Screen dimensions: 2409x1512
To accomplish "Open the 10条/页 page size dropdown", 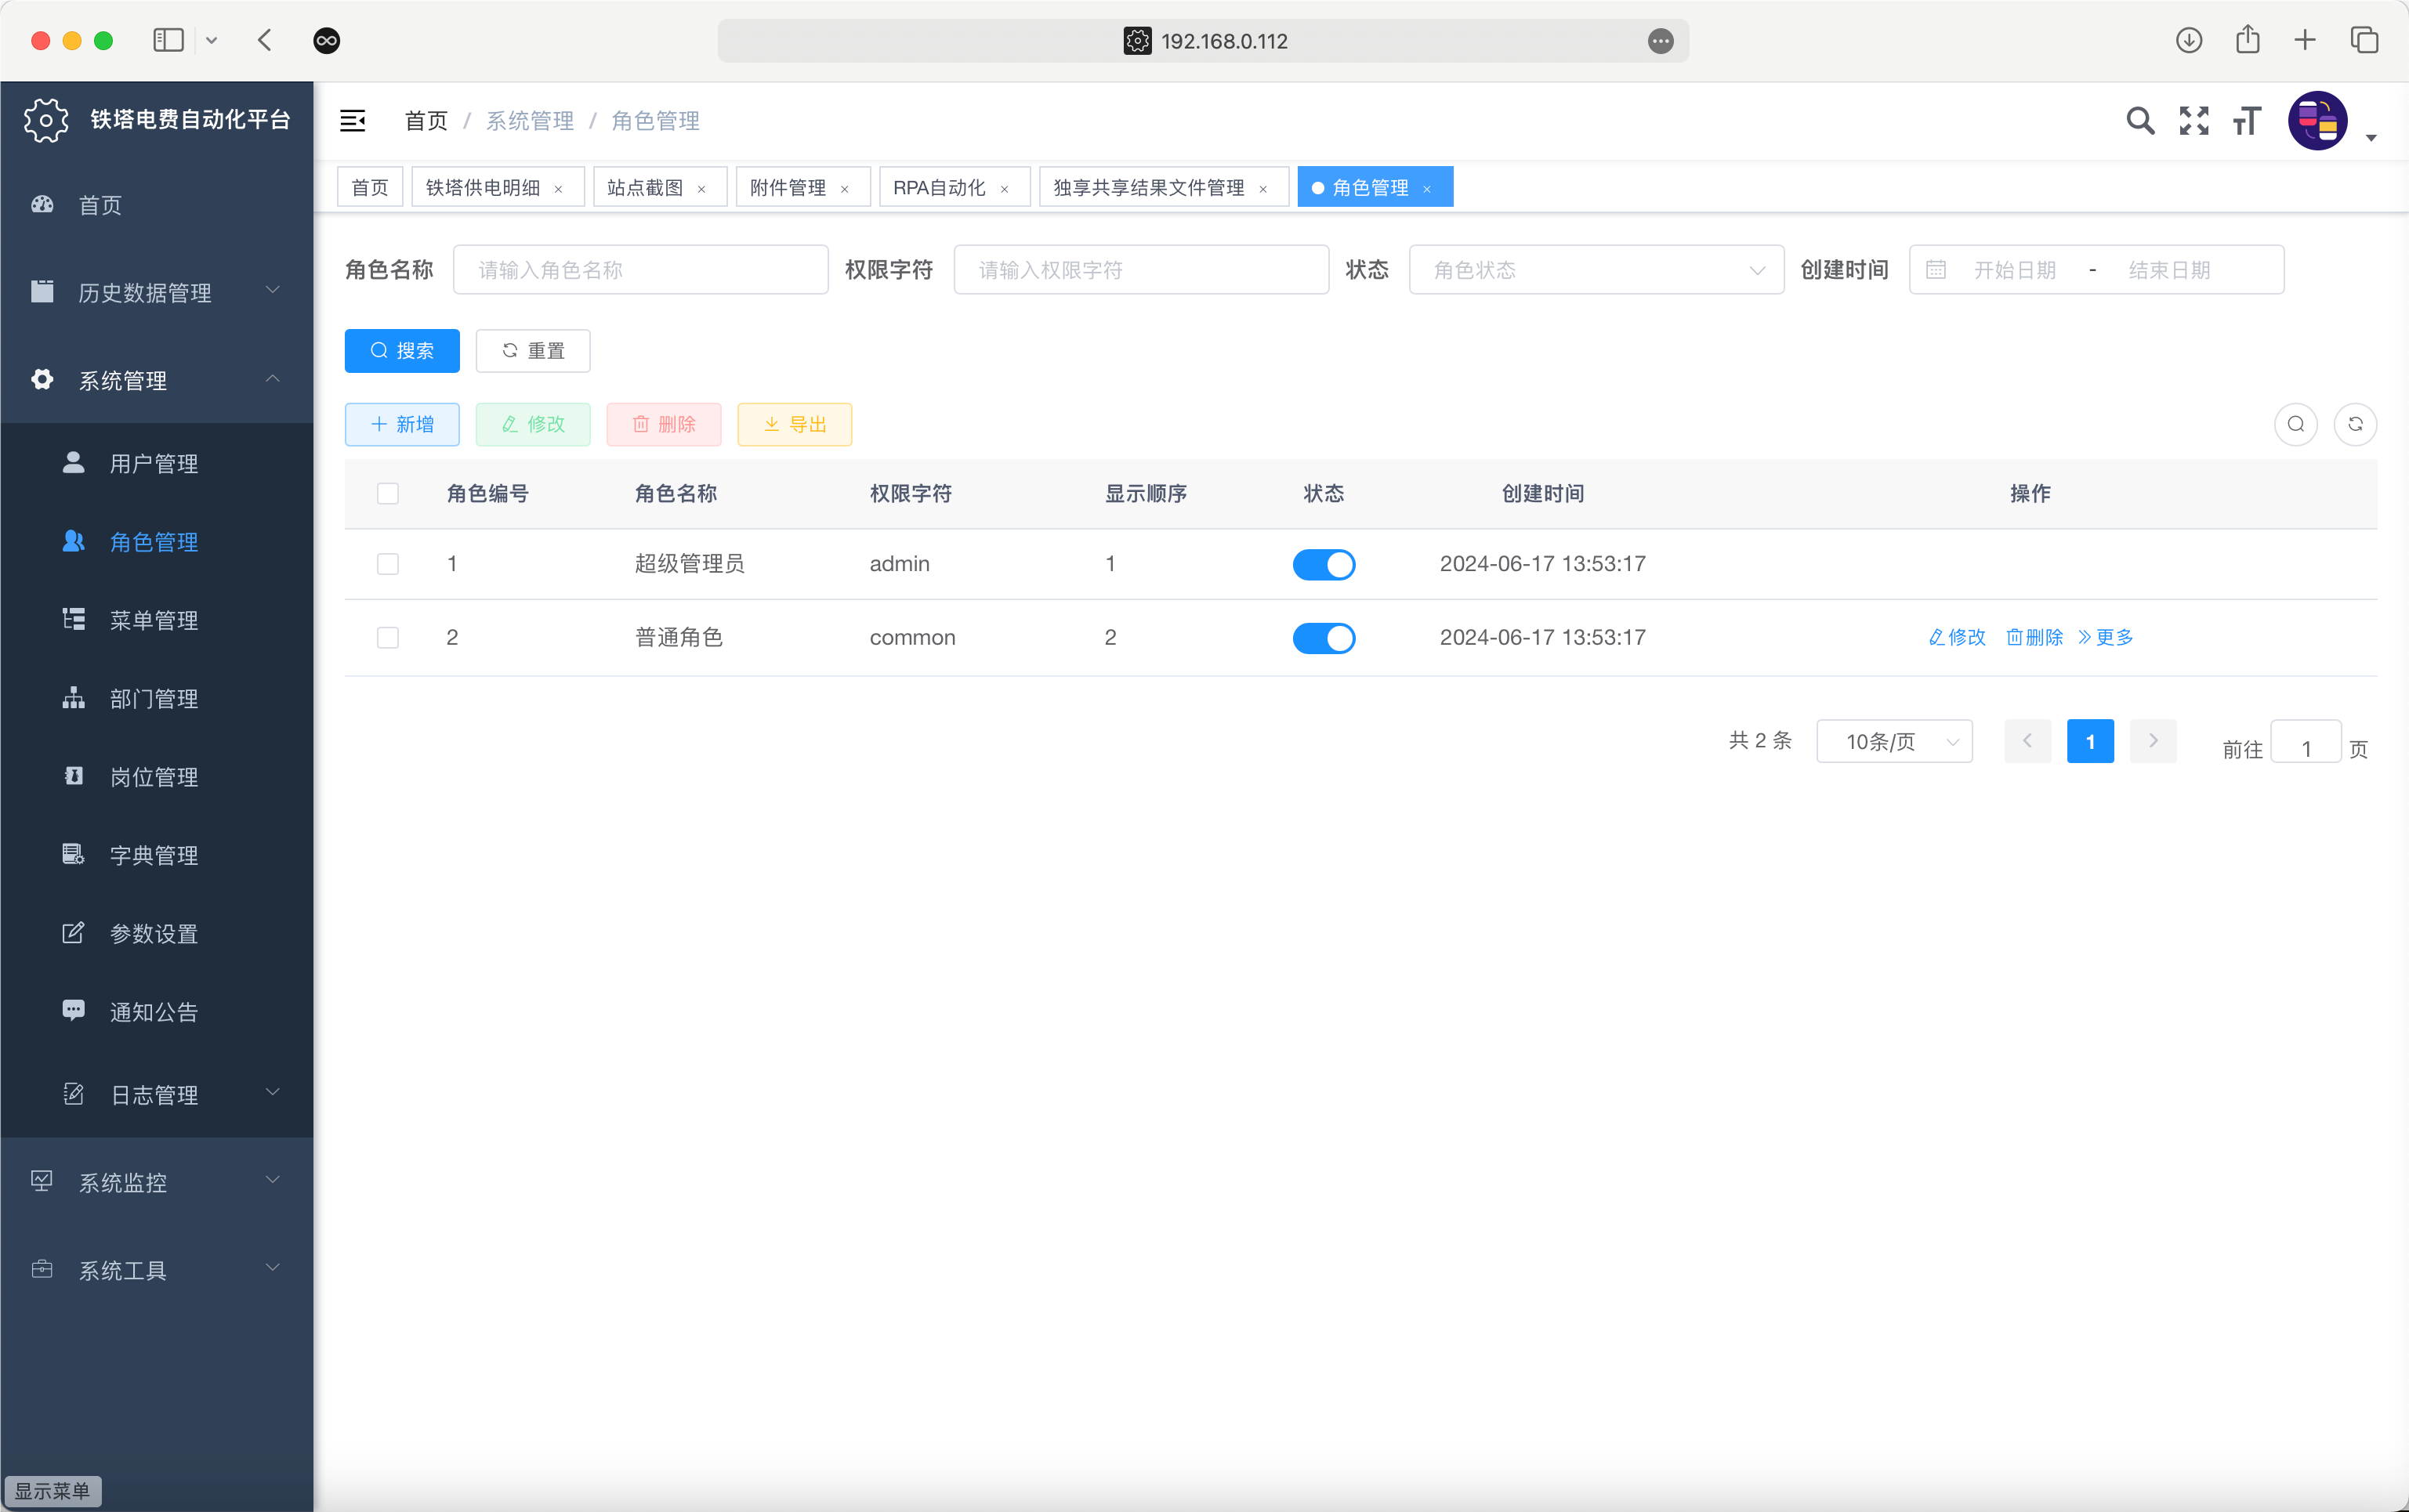I will tap(1893, 742).
